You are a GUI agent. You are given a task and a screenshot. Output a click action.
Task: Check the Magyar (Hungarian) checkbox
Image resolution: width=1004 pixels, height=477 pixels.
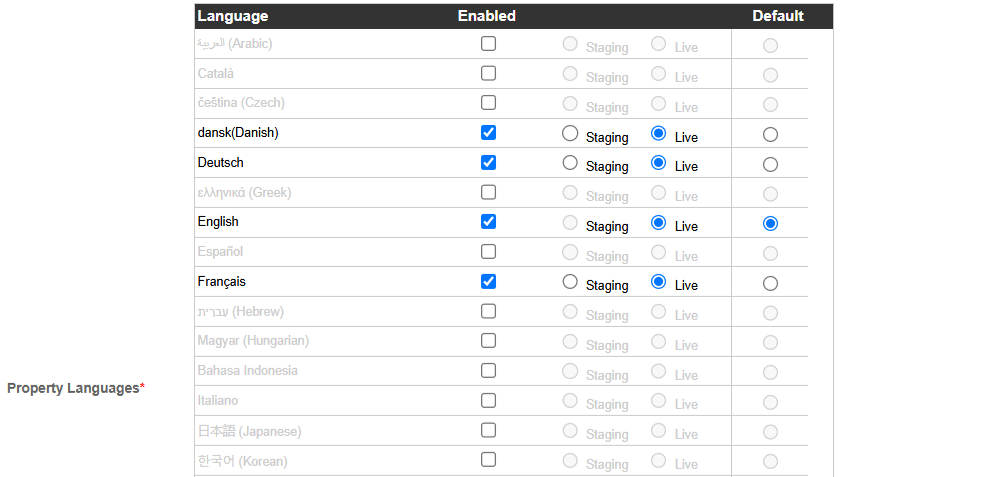(x=489, y=341)
